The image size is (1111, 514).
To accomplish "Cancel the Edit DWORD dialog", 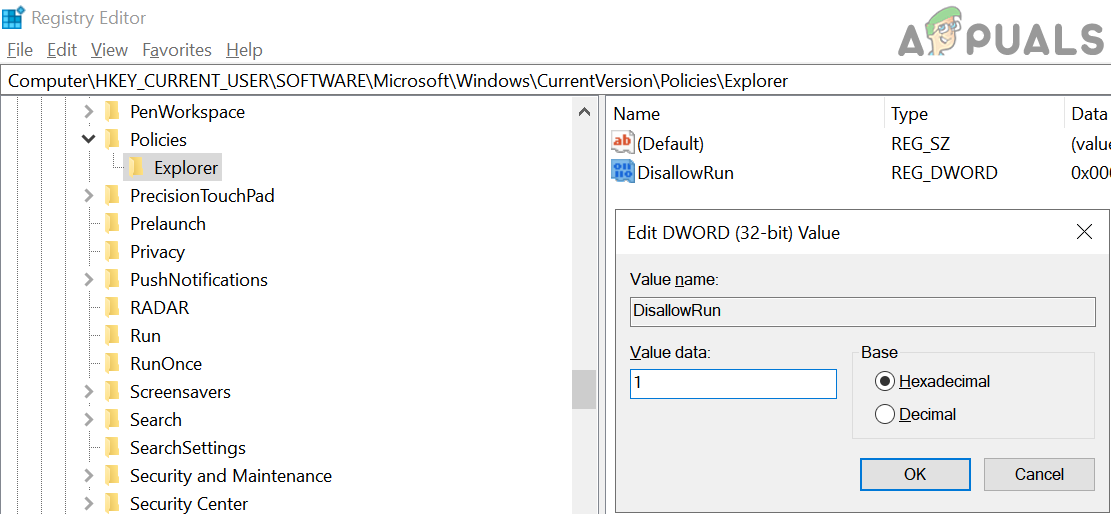I will [1039, 474].
